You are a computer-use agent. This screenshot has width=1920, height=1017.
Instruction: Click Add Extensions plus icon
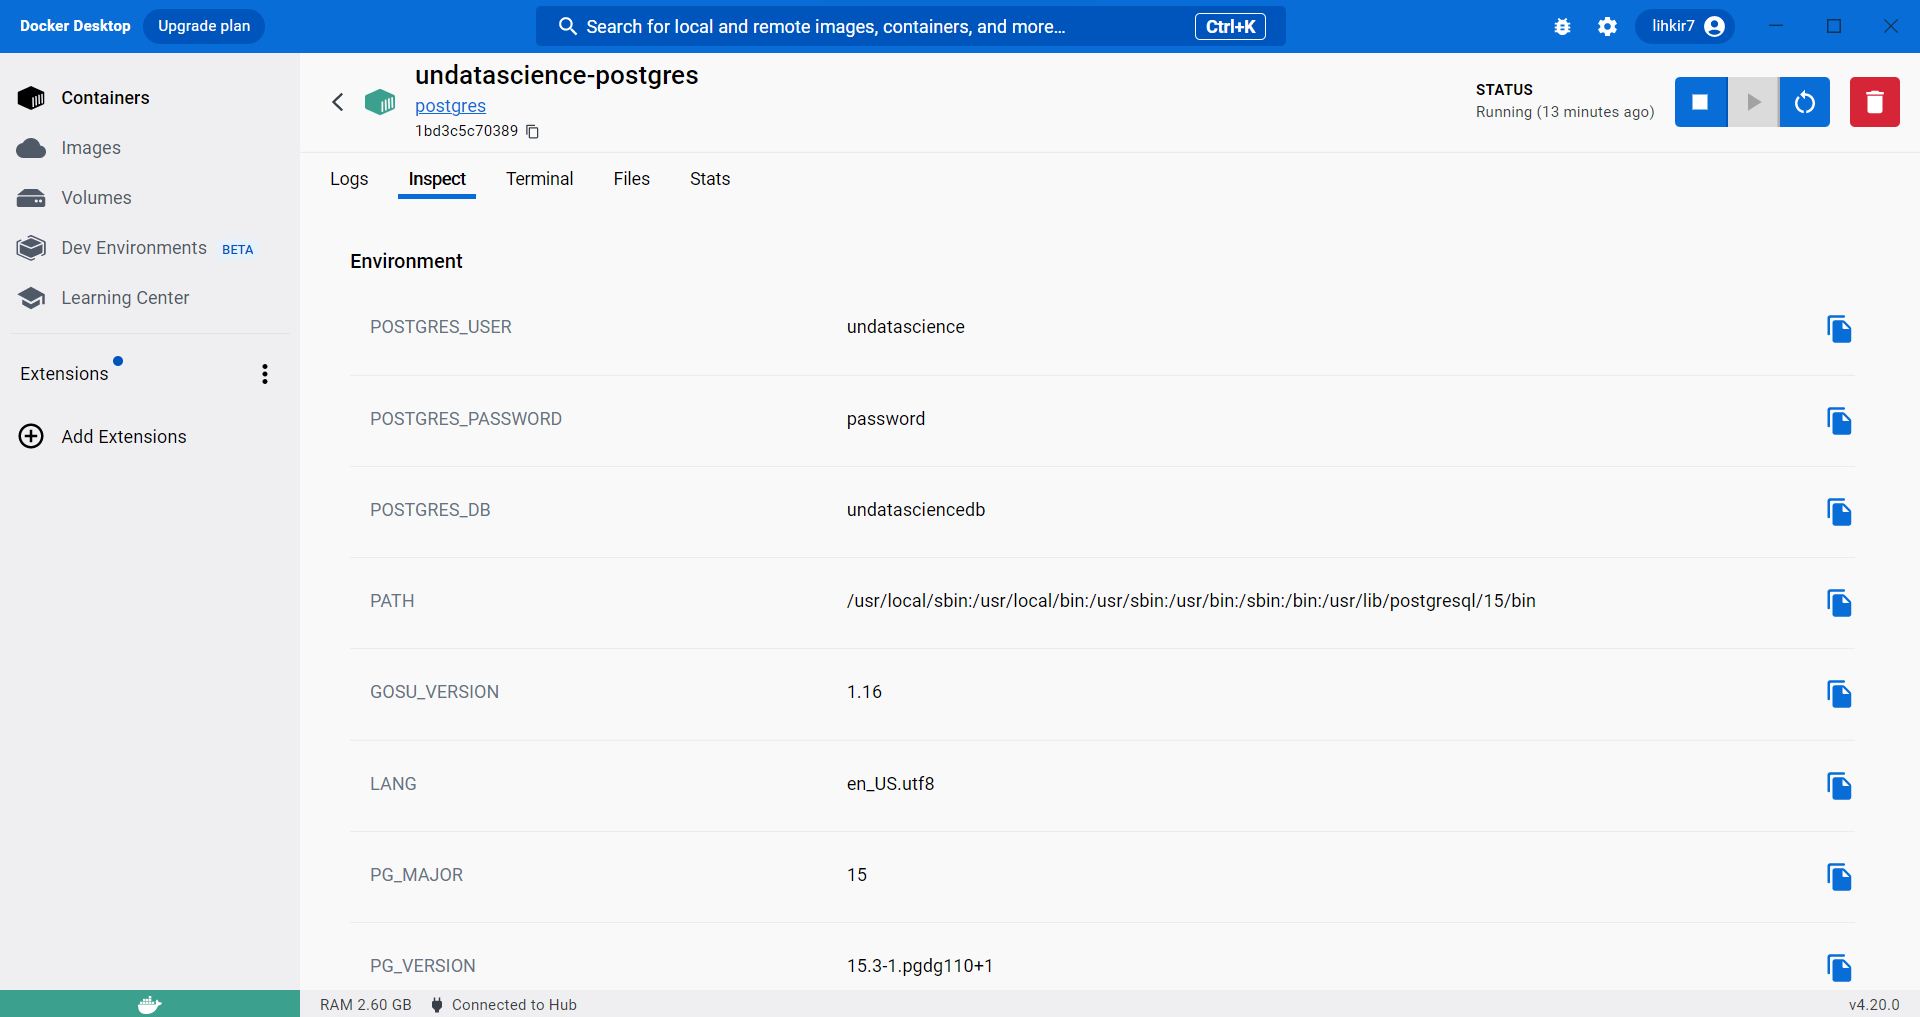point(31,436)
